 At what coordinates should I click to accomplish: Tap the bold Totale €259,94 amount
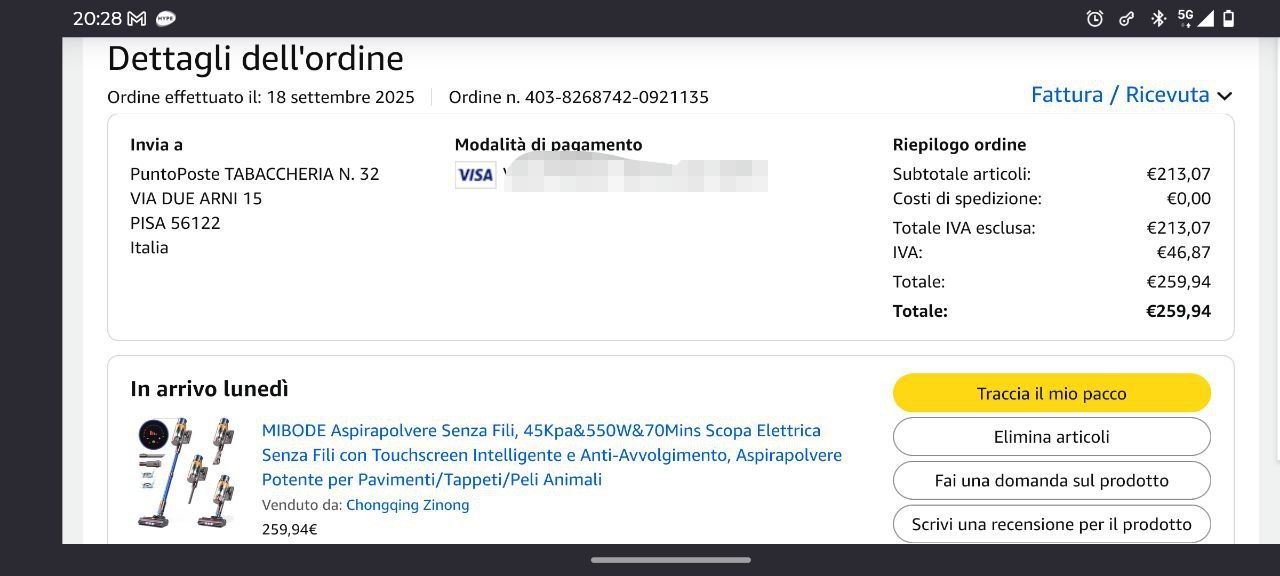[1178, 311]
